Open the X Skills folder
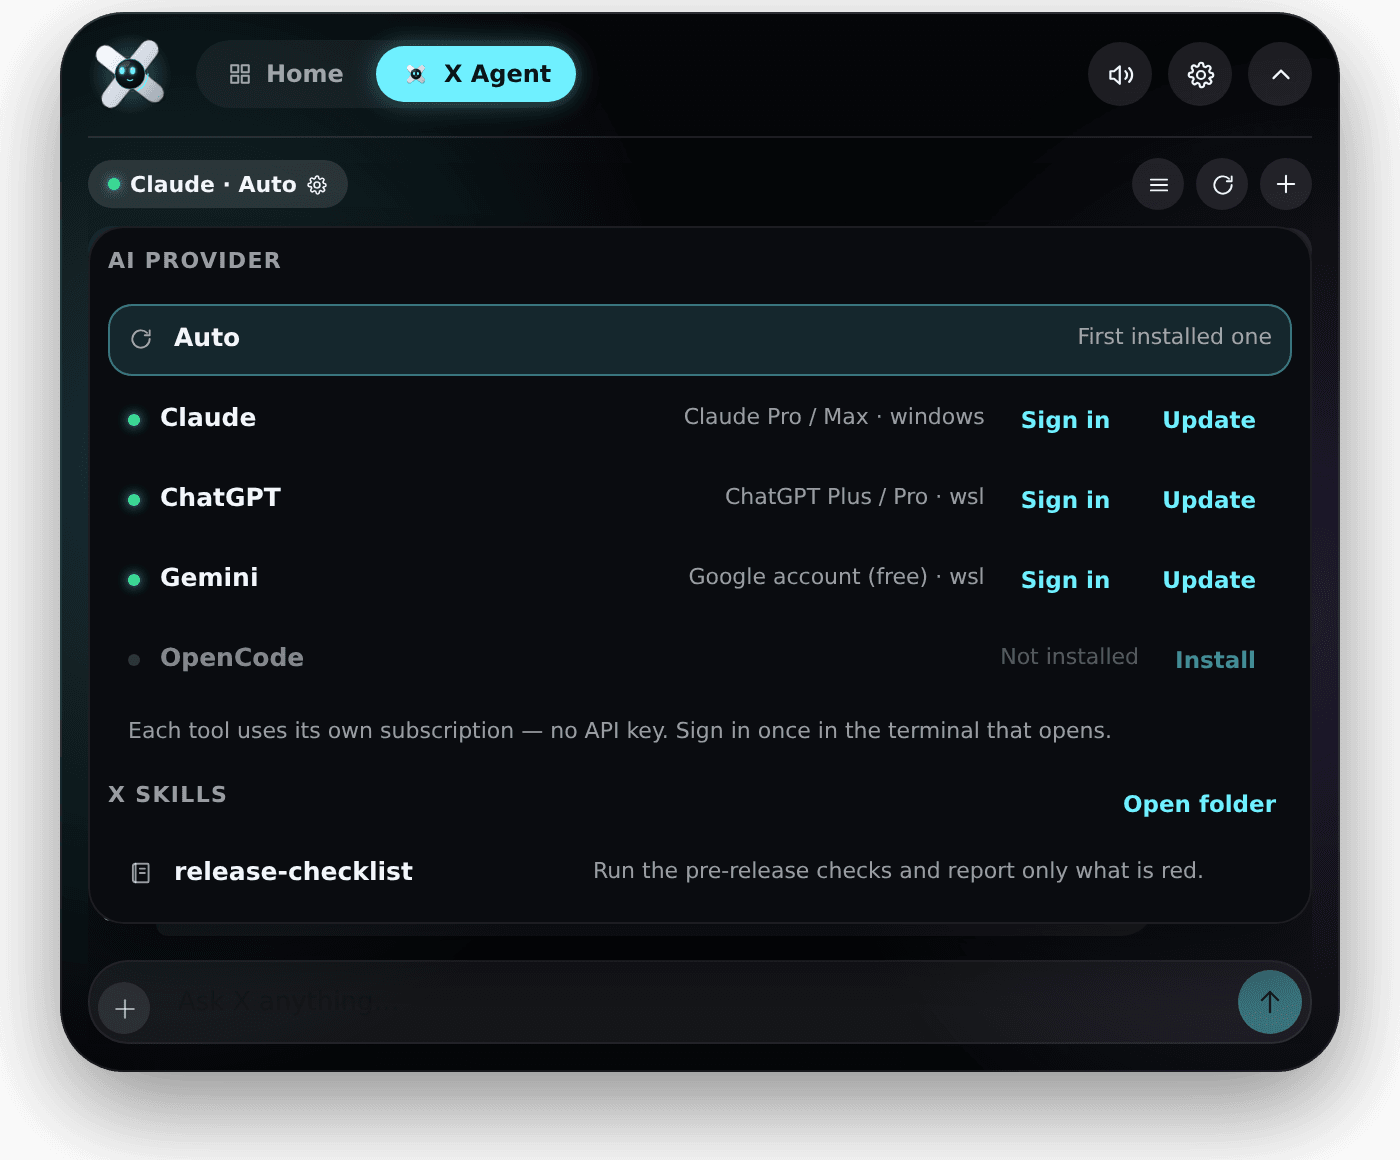 point(1199,804)
